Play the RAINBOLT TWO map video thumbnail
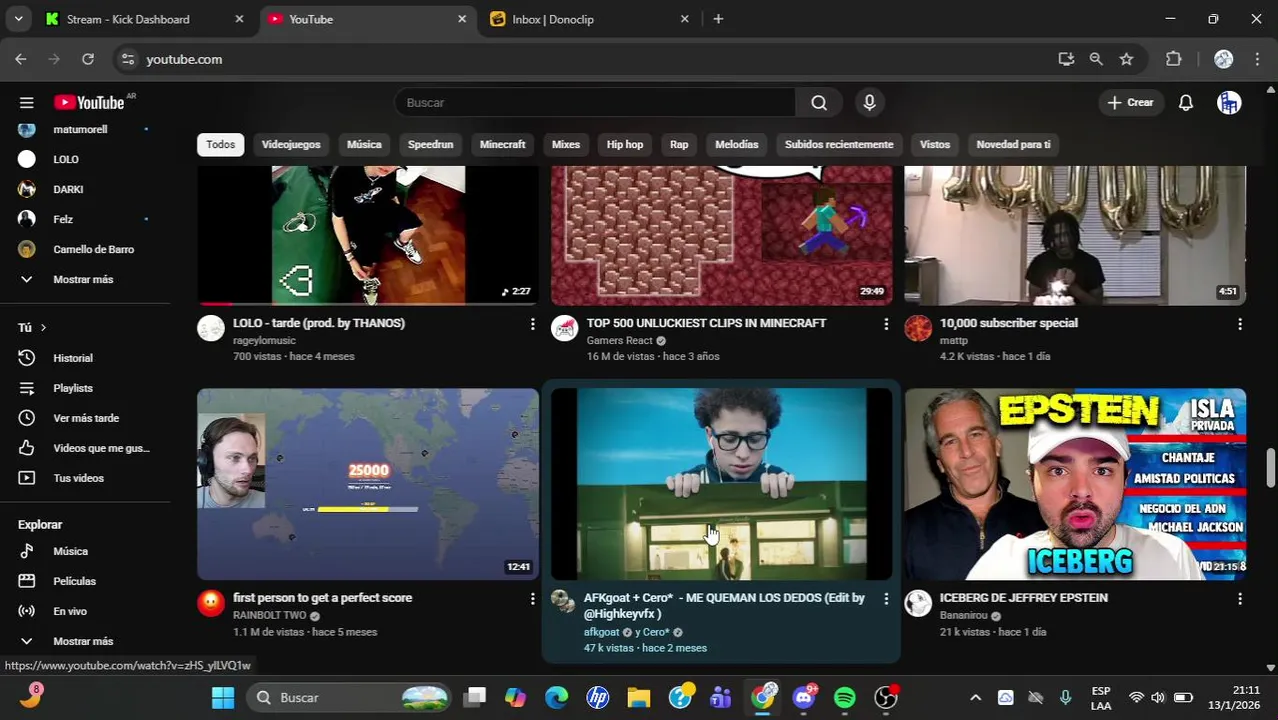The image size is (1278, 720). (x=368, y=484)
